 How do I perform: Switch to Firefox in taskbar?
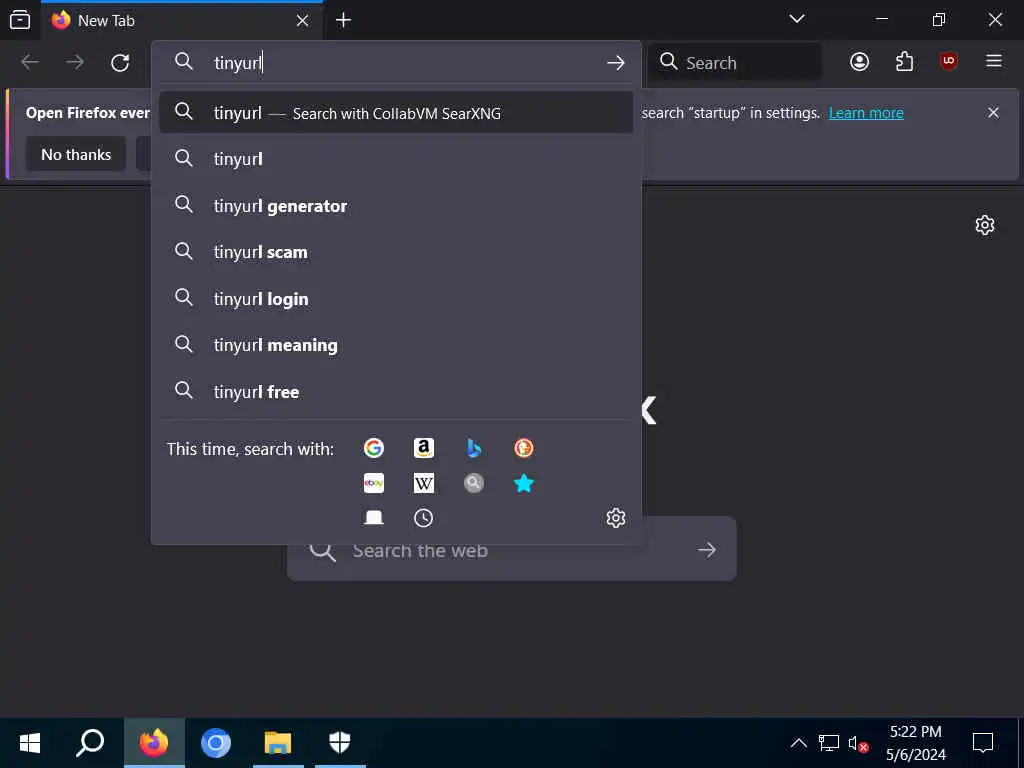(x=154, y=743)
